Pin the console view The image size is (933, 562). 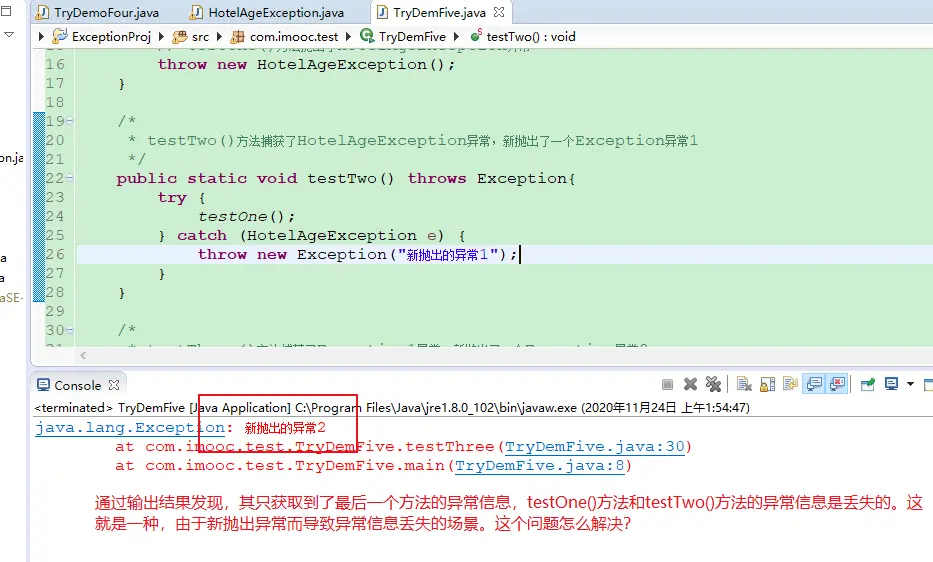868,385
